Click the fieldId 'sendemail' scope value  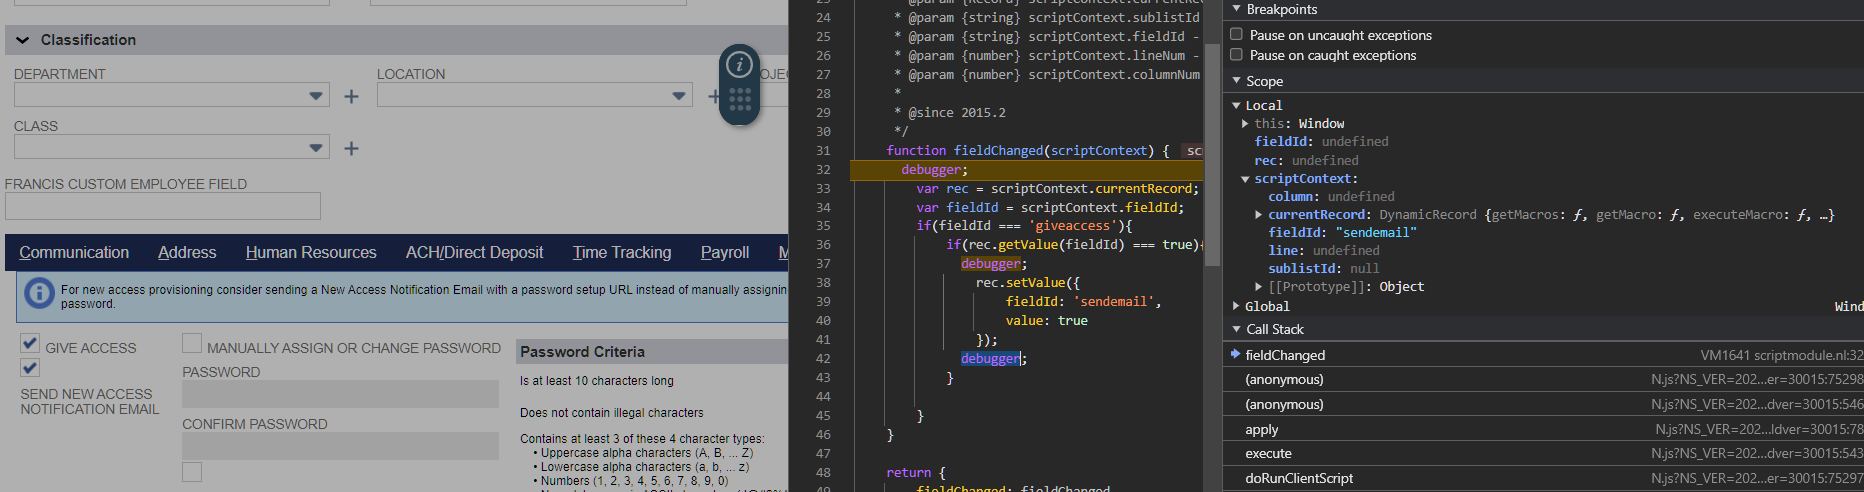tap(1376, 233)
